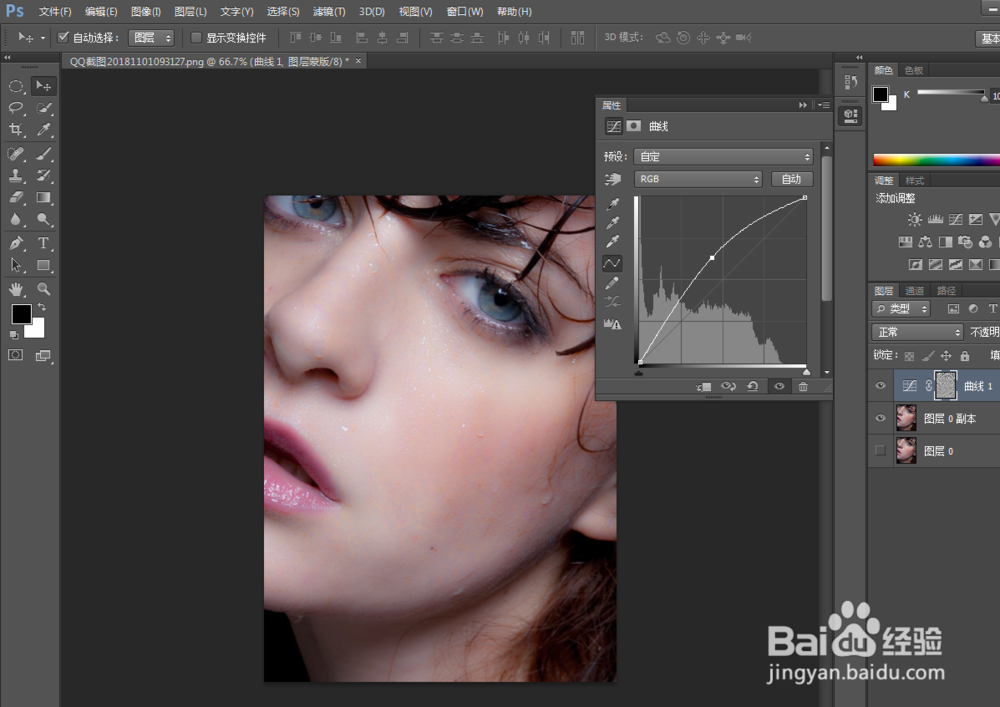This screenshot has height=707, width=1000.
Task: Toggle adjustment layer visibility in Properties panel
Action: point(779,386)
